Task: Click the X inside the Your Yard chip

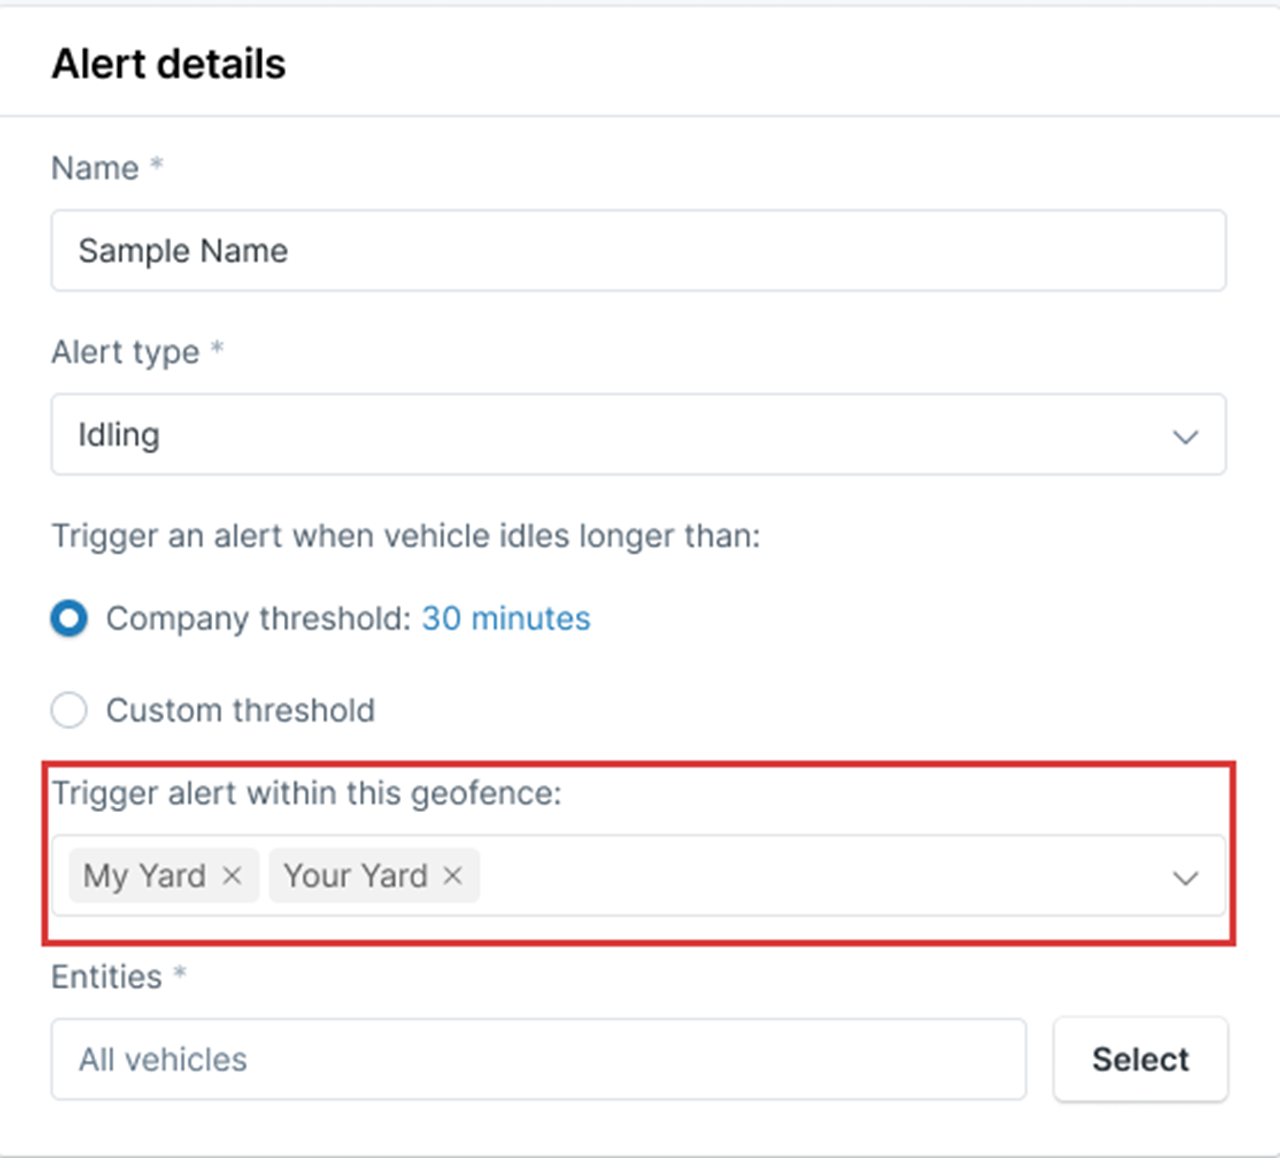Action: (454, 875)
